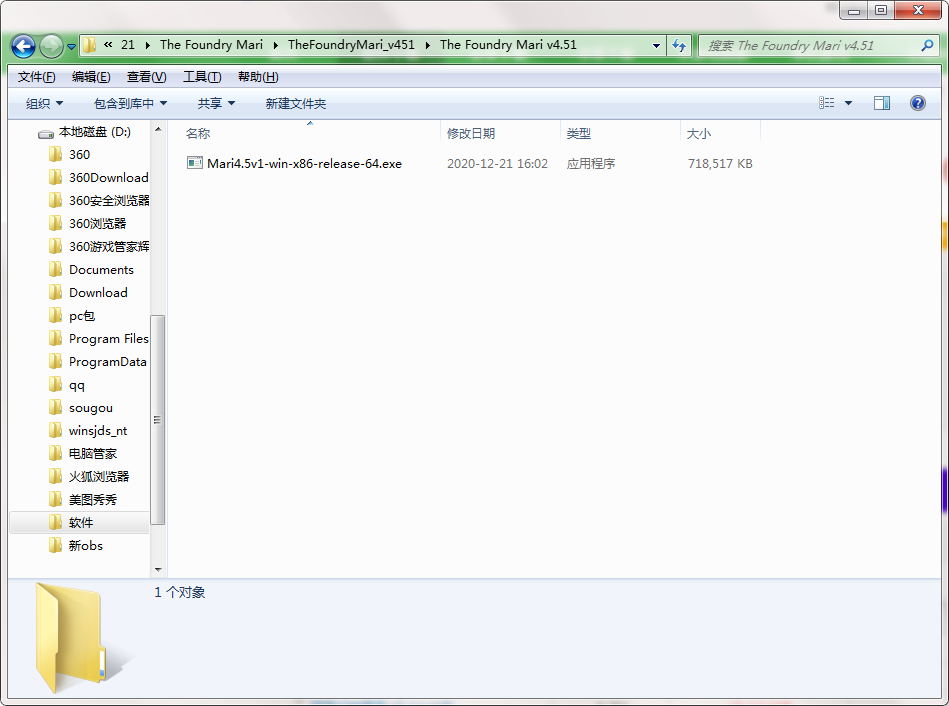Click the 718,517 KB size cell
The width and height of the screenshot is (949, 706).
pyautogui.click(x=720, y=163)
